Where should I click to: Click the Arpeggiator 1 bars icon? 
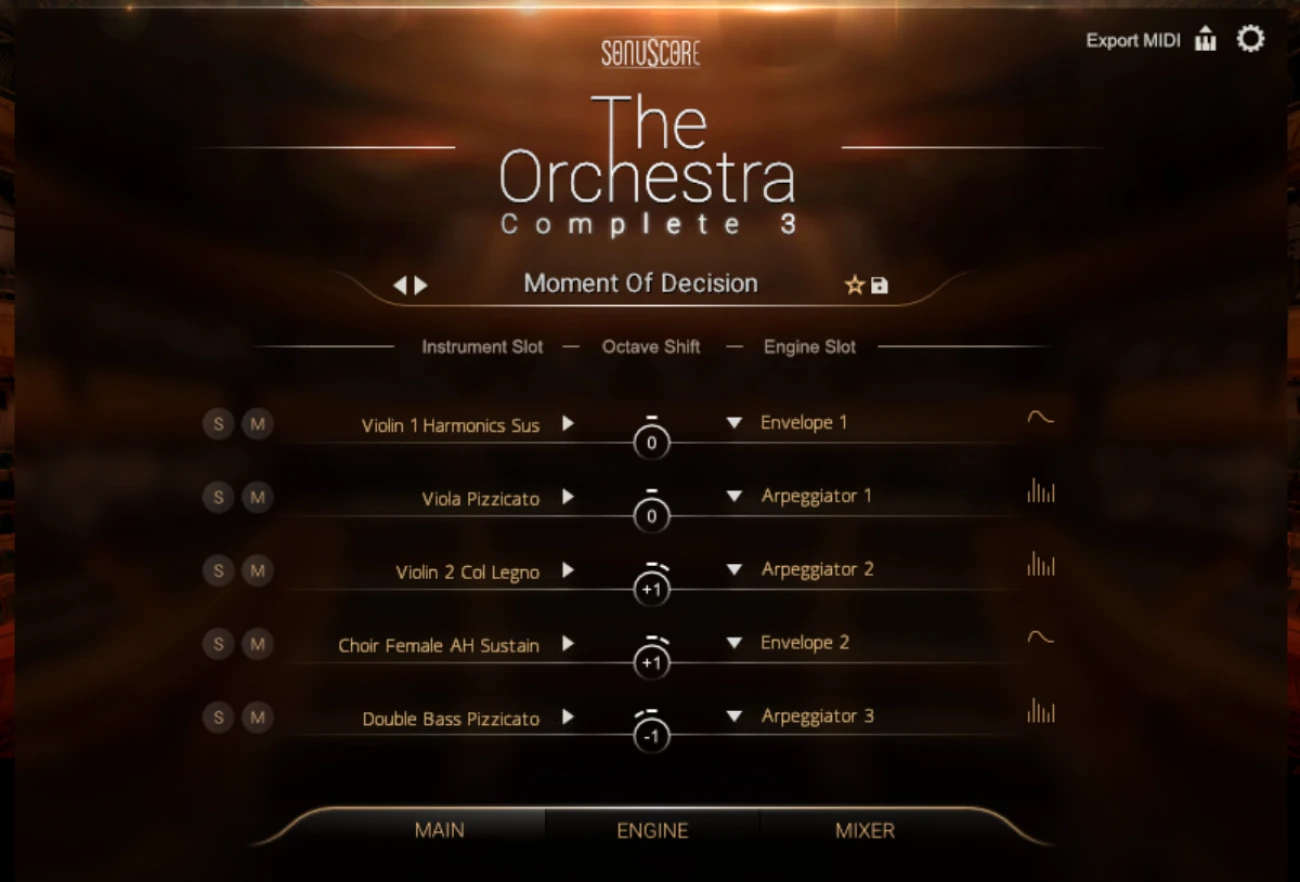point(1040,491)
